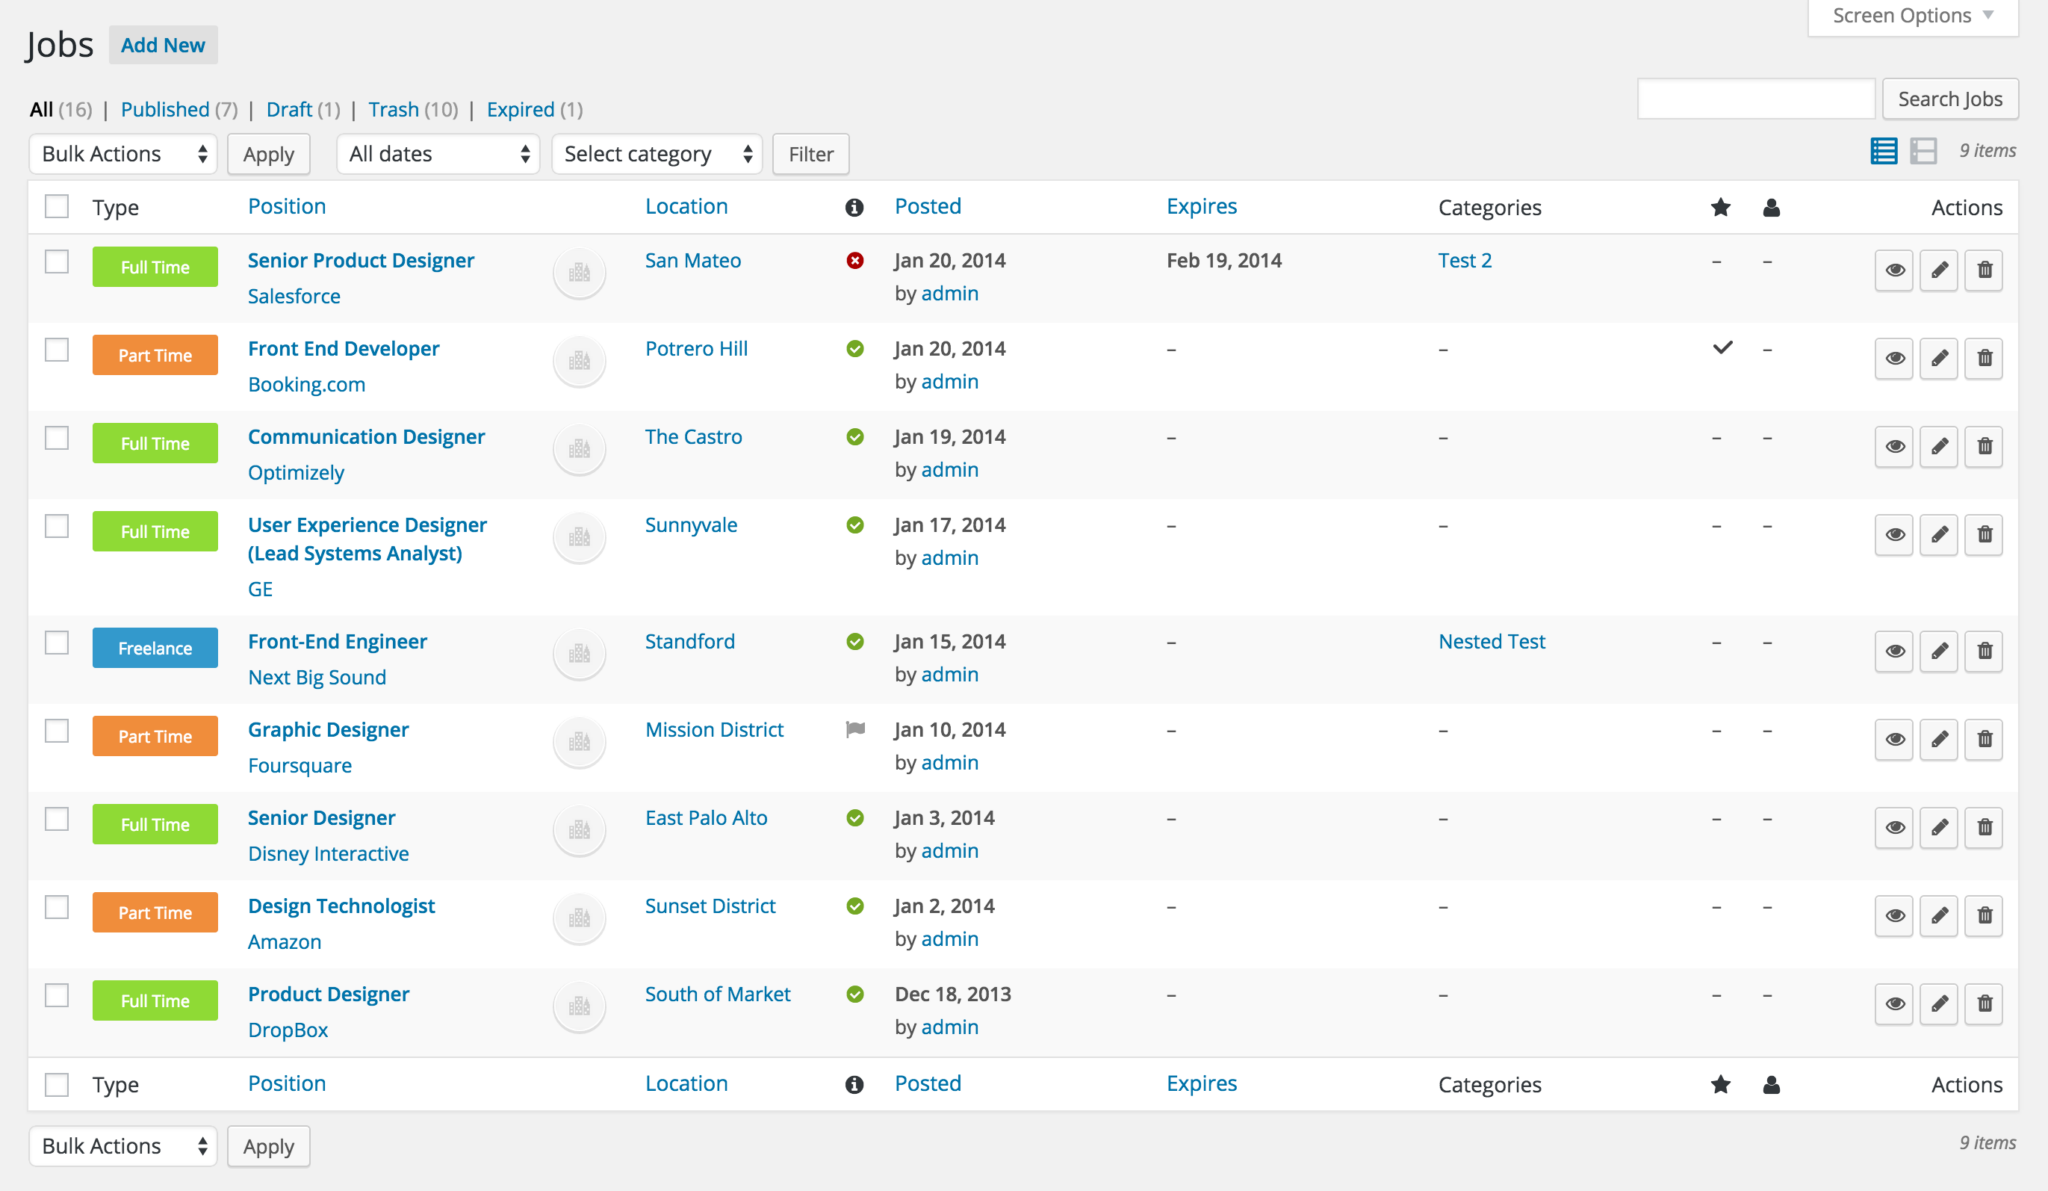Open the All dates dropdown
This screenshot has width=2048, height=1191.
[x=437, y=154]
